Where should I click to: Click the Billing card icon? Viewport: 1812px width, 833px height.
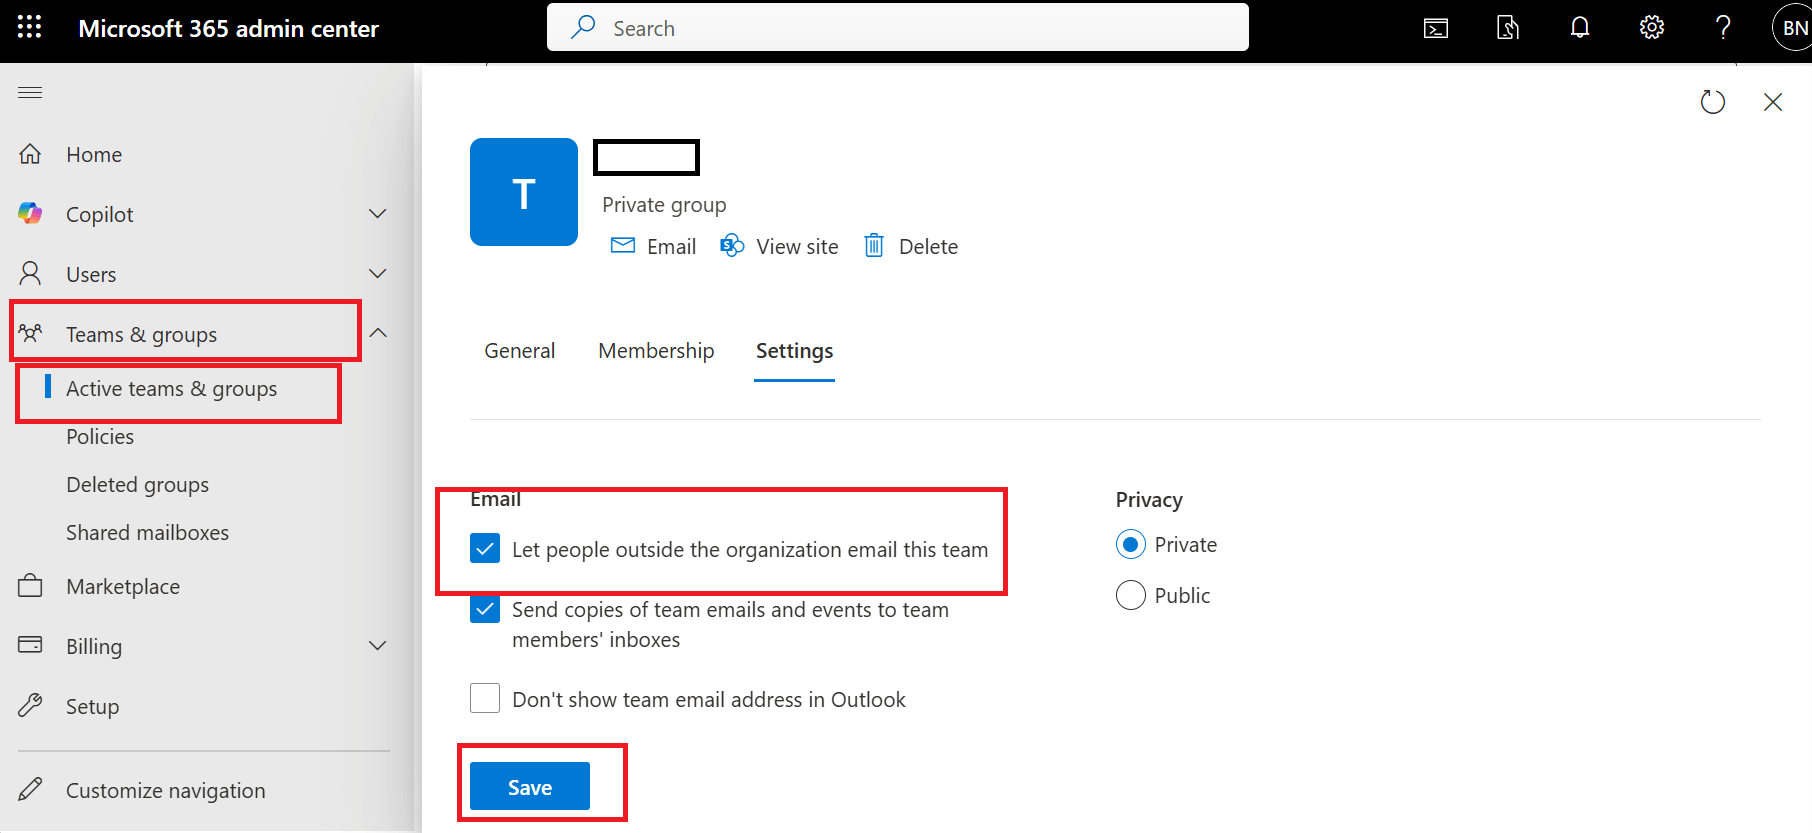(31, 645)
